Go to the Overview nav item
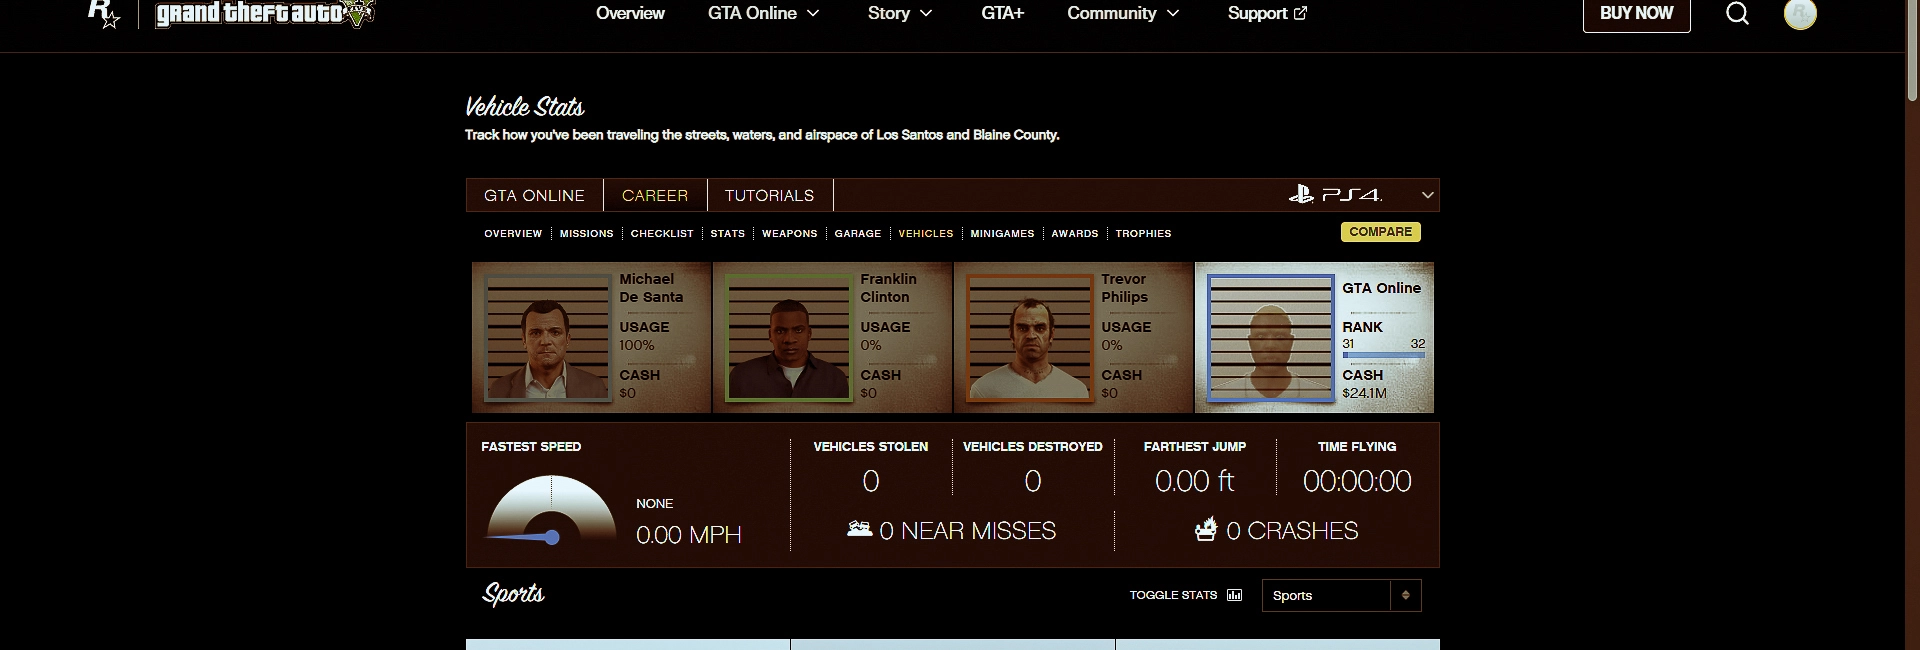Screen dimensions: 1920x650 coord(630,13)
